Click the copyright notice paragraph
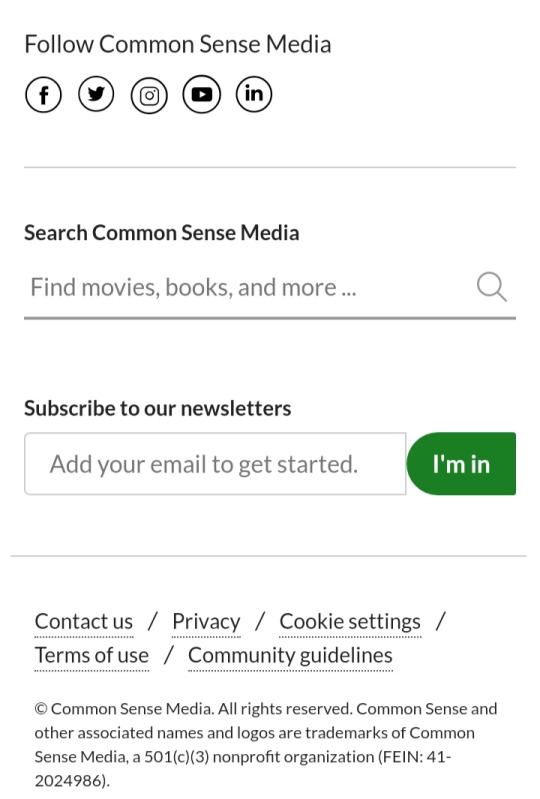The height and width of the screenshot is (799, 540). 266,744
